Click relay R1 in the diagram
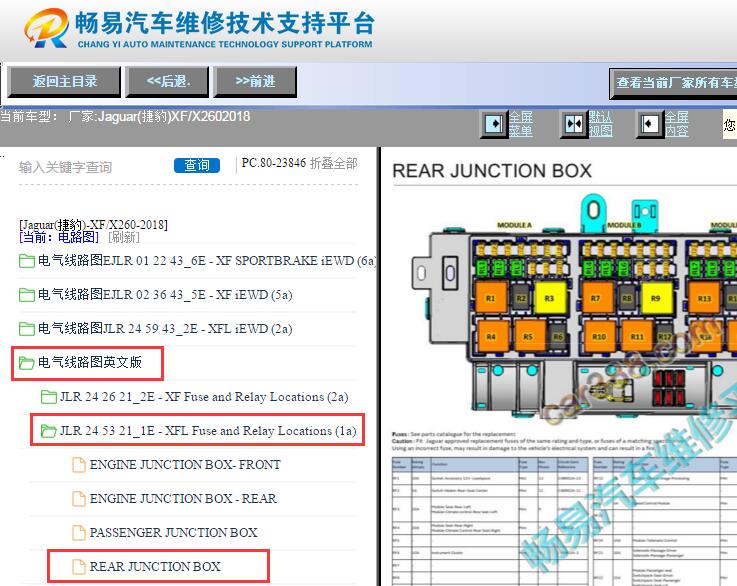737x586 pixels. [491, 298]
